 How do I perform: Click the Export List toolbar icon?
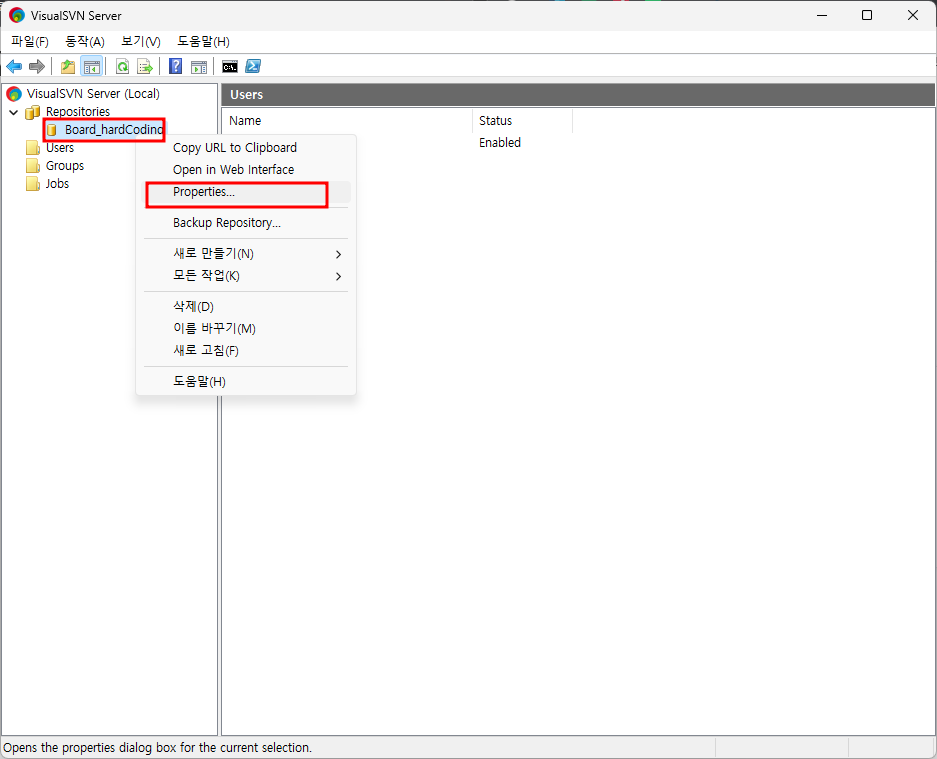pos(145,66)
